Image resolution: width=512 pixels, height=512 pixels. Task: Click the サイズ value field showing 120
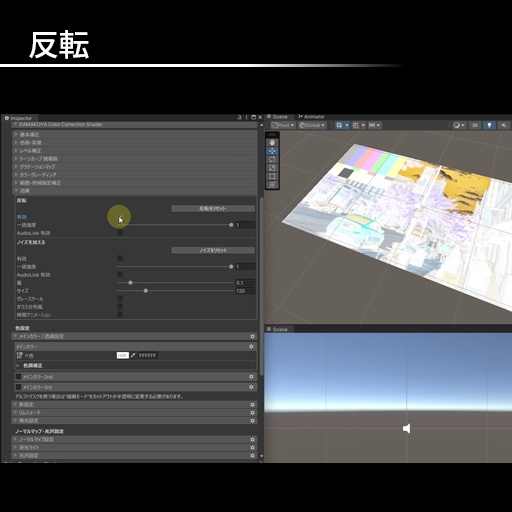[245, 291]
